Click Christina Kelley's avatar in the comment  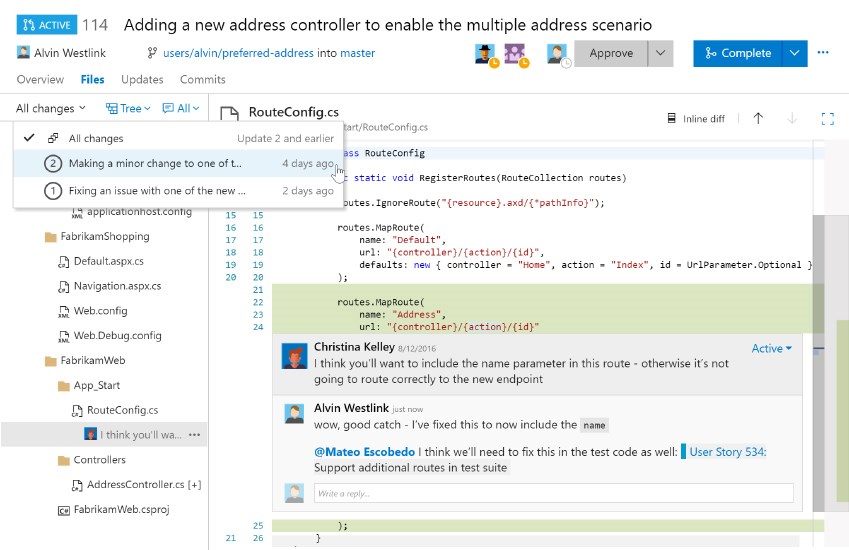295,356
